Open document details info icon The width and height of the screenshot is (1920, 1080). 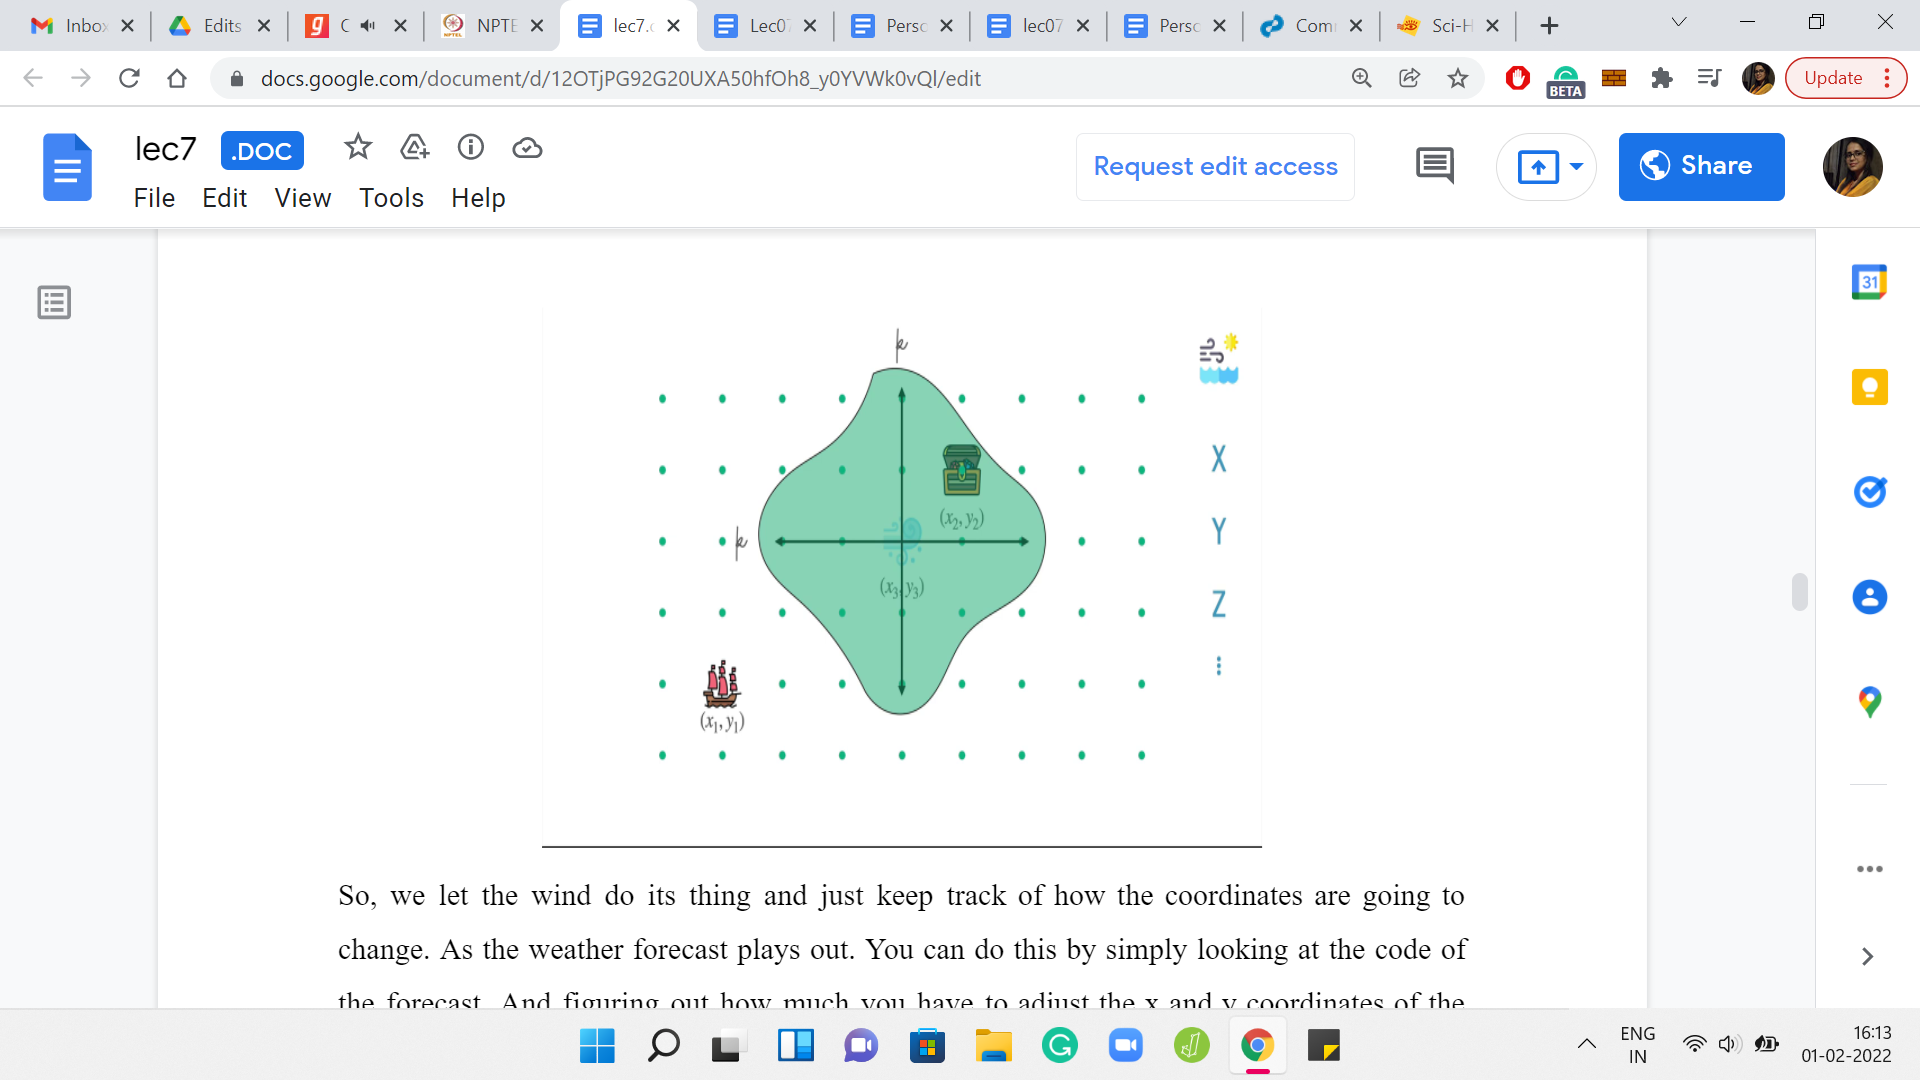(470, 148)
